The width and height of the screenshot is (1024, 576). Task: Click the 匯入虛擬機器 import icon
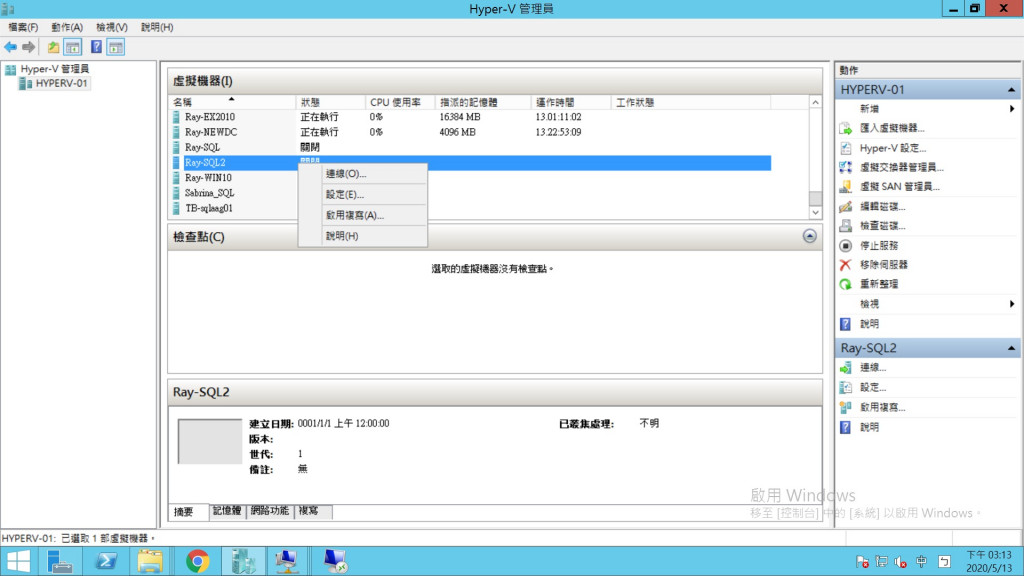tap(846, 129)
